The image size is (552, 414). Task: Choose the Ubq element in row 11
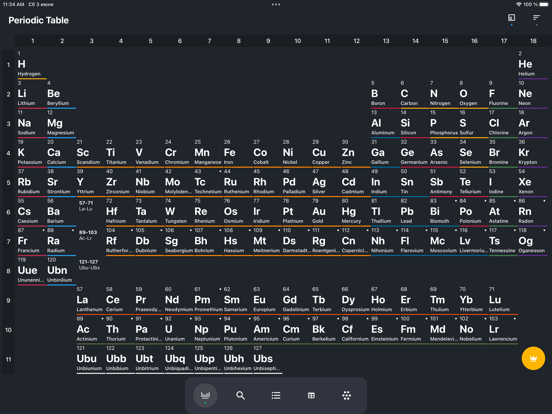[179, 360]
